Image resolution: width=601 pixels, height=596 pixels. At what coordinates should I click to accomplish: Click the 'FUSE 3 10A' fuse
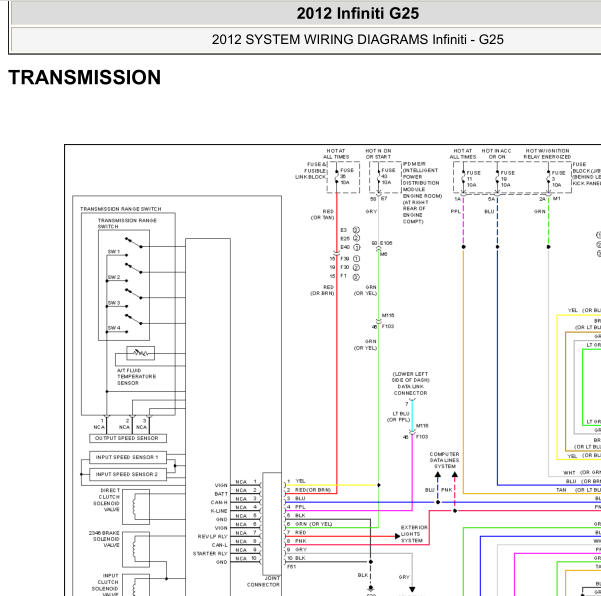[556, 179]
